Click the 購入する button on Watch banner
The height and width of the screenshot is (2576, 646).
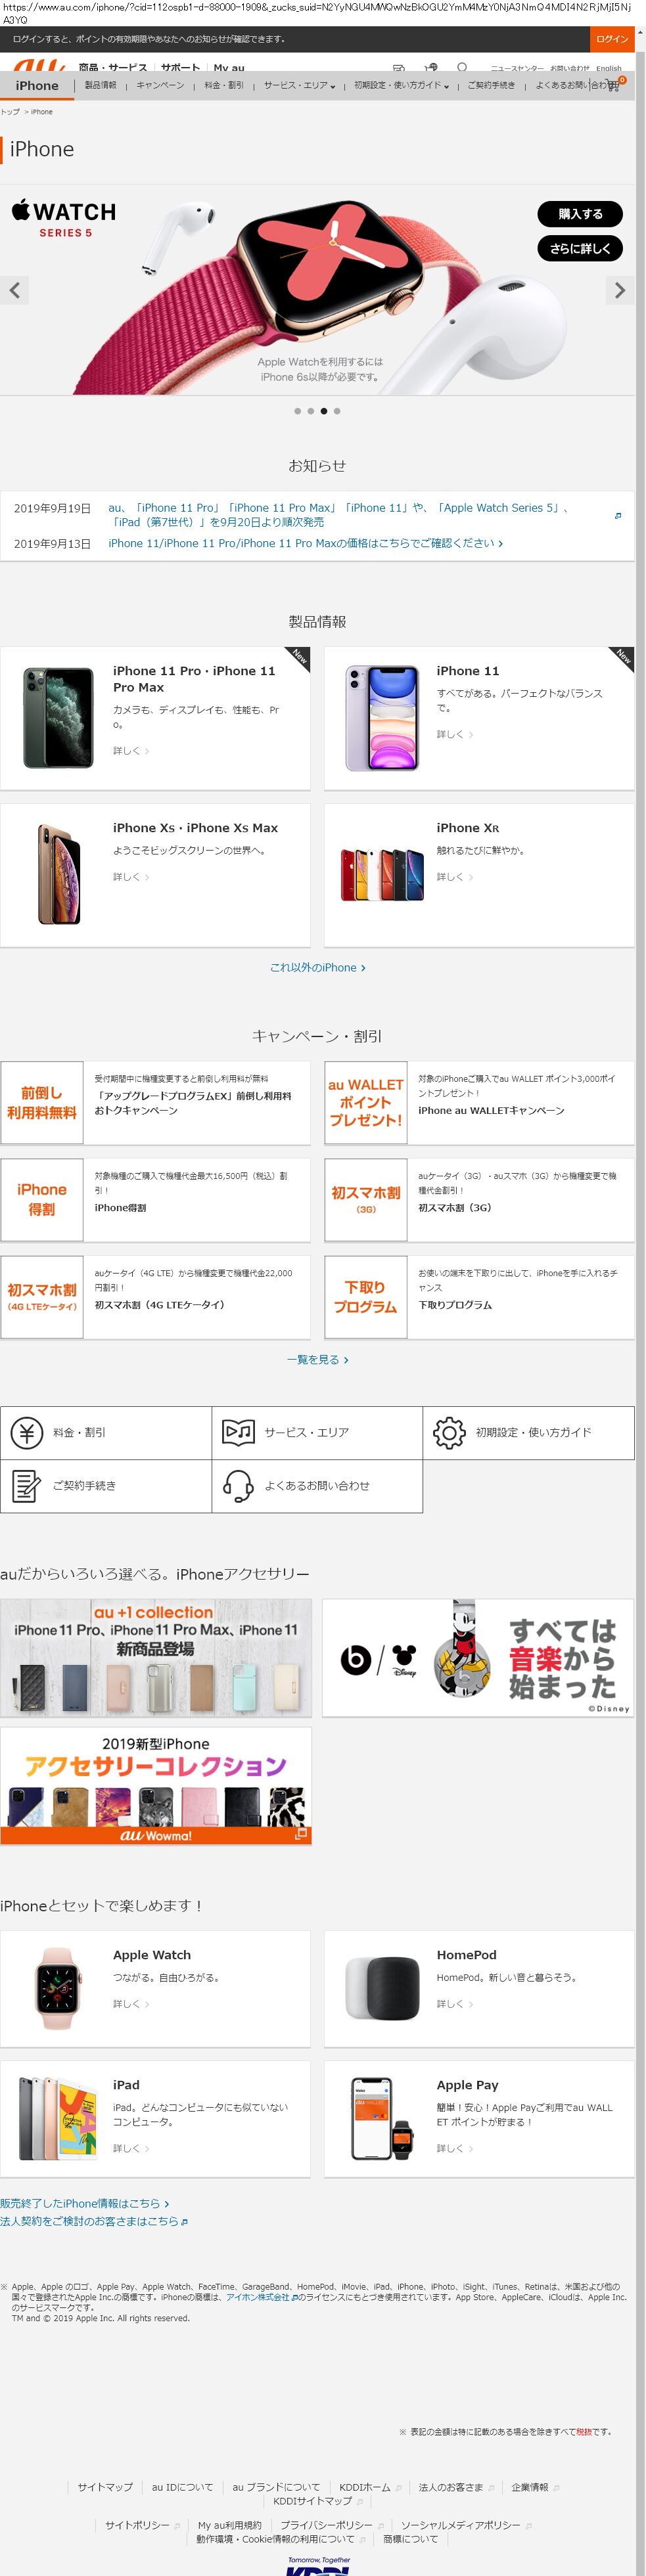point(580,214)
